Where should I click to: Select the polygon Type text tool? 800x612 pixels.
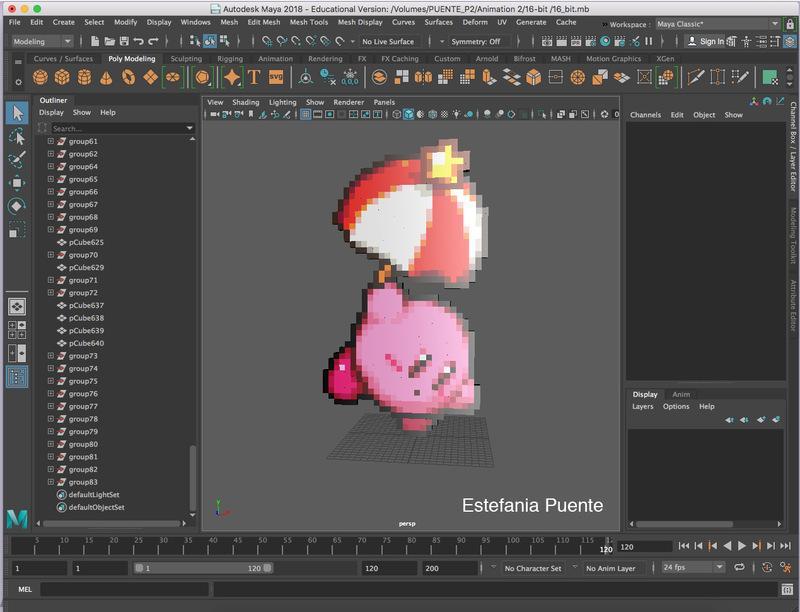254,77
